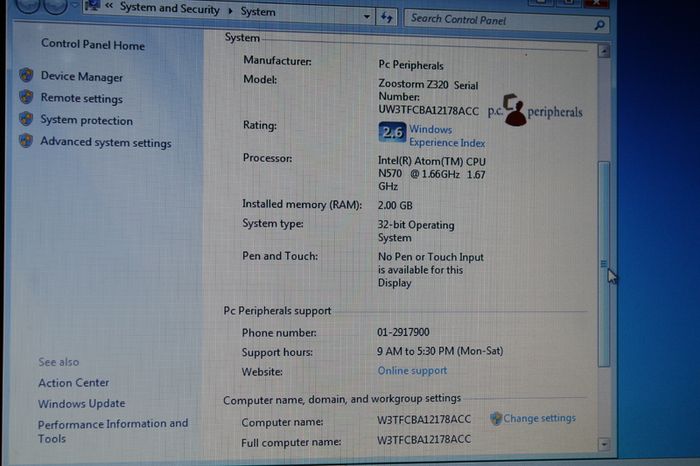Click the search magnifier icon
The width and height of the screenshot is (700, 466).
pyautogui.click(x=600, y=25)
